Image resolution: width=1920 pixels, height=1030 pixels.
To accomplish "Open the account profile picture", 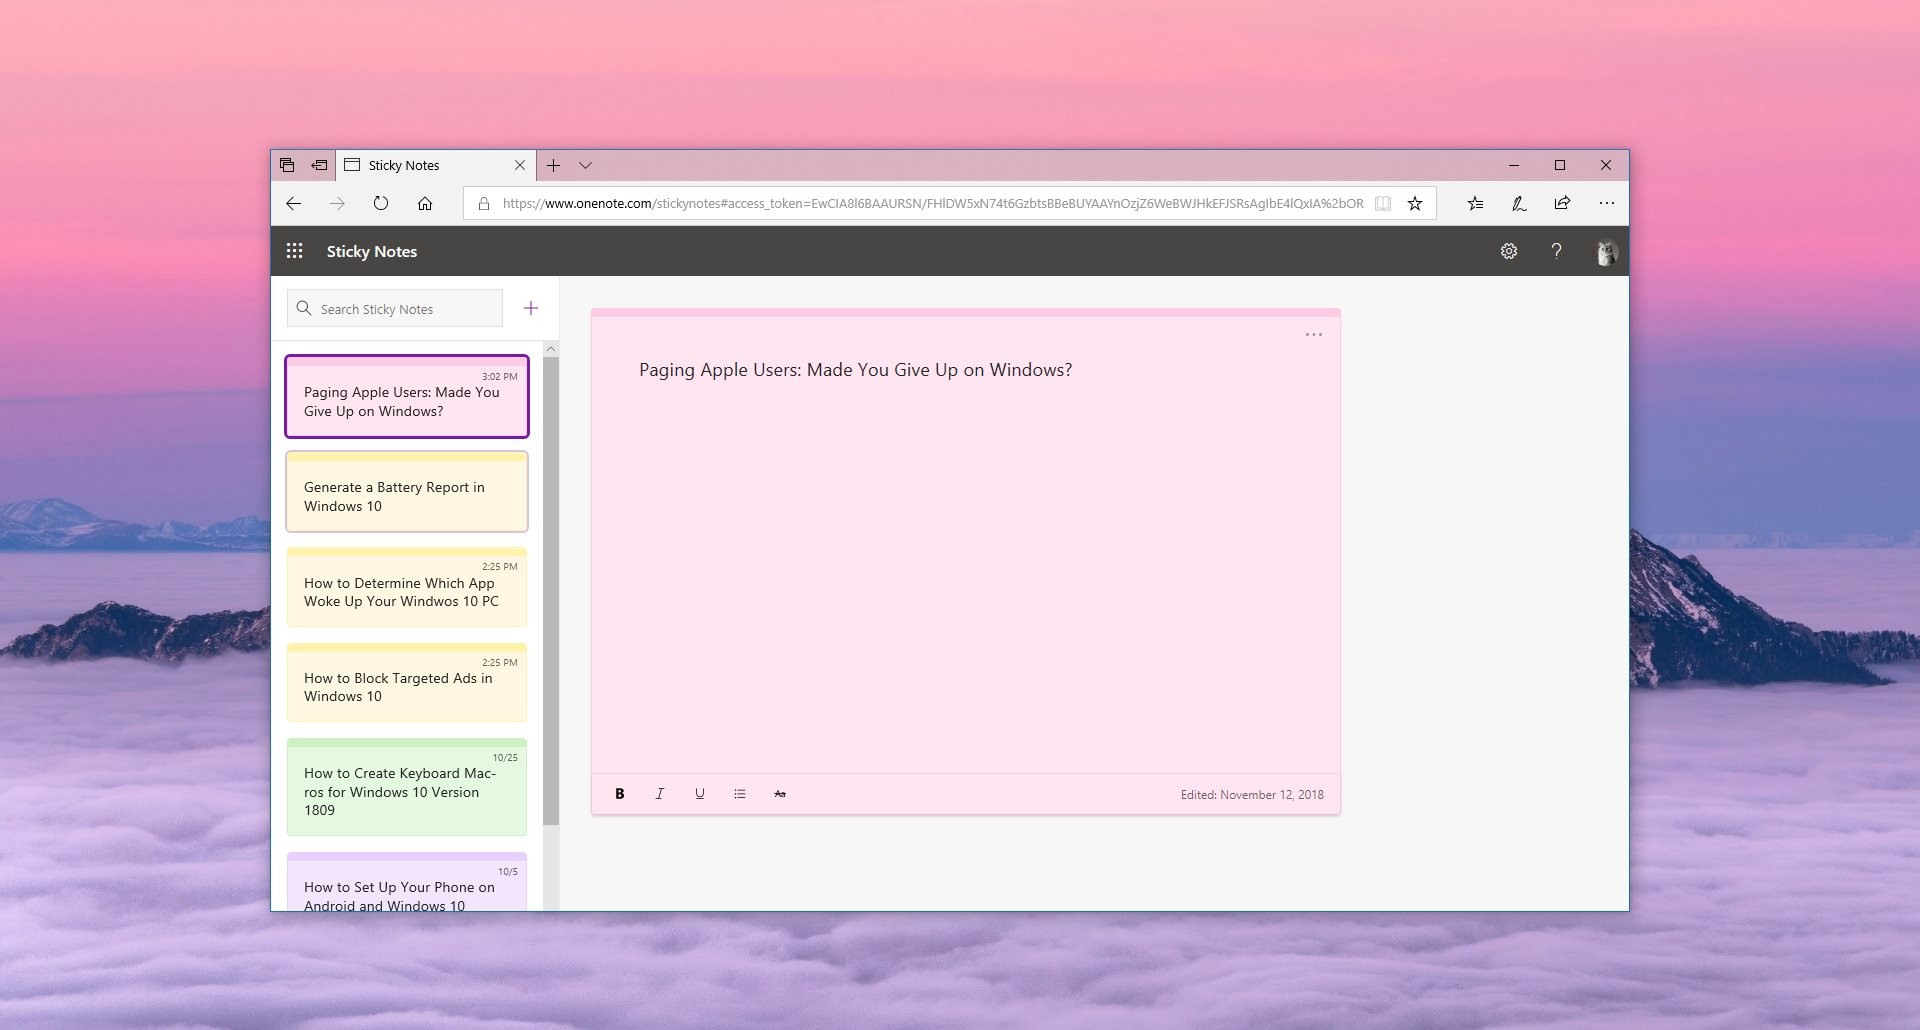I will click(x=1606, y=252).
